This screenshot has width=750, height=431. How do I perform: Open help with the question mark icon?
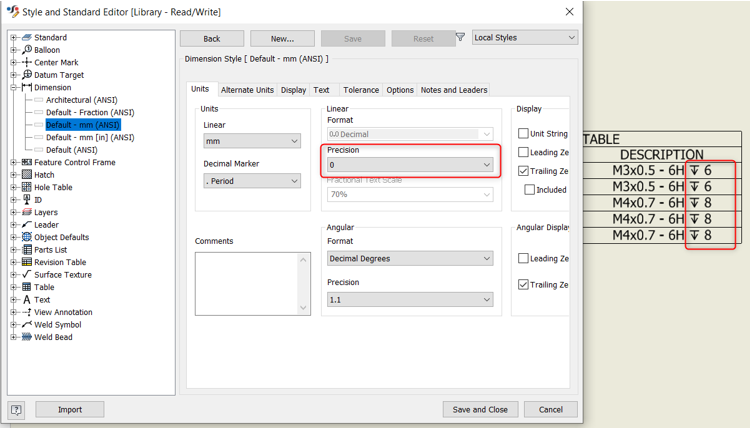[16, 409]
